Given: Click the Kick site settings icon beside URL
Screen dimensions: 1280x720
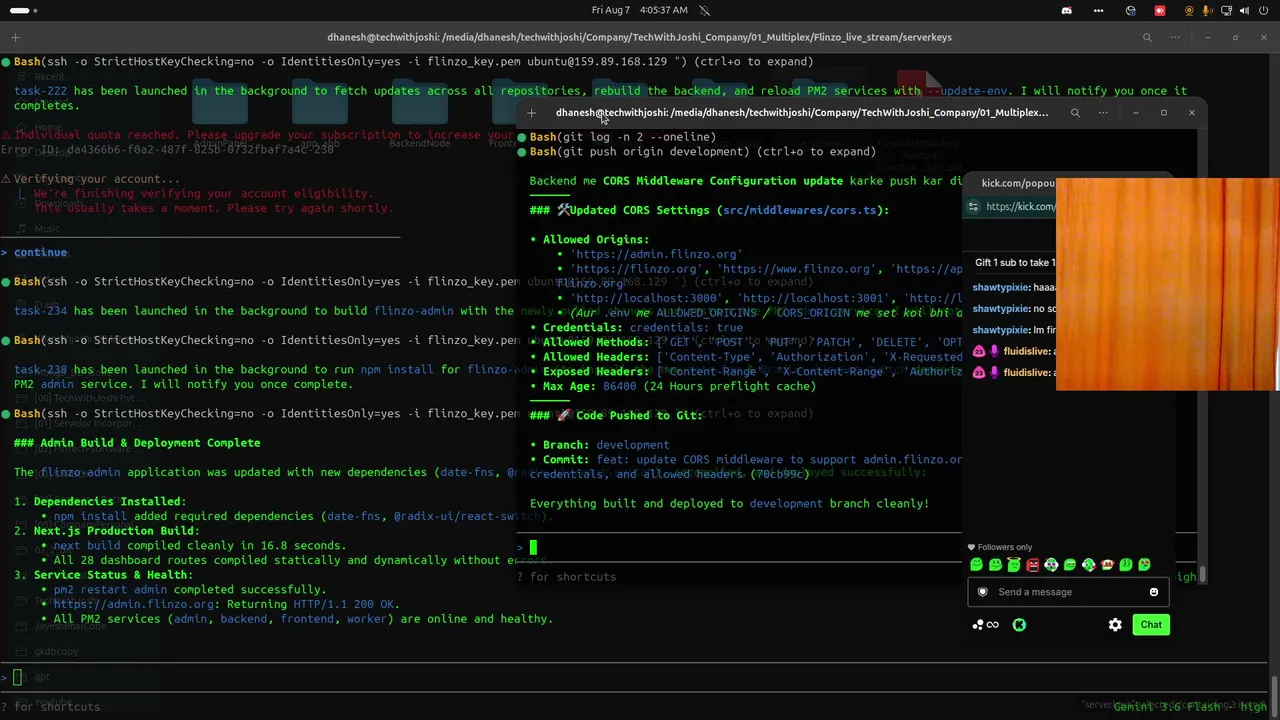Looking at the screenshot, I should (973, 207).
